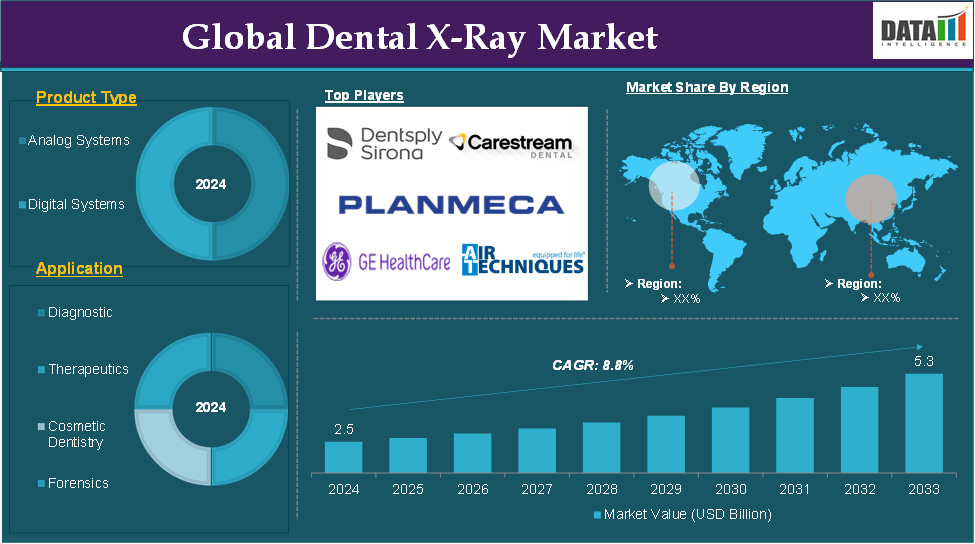975x544 pixels.
Task: Click the CAGR: 8.8% label
Action: pyautogui.click(x=593, y=366)
